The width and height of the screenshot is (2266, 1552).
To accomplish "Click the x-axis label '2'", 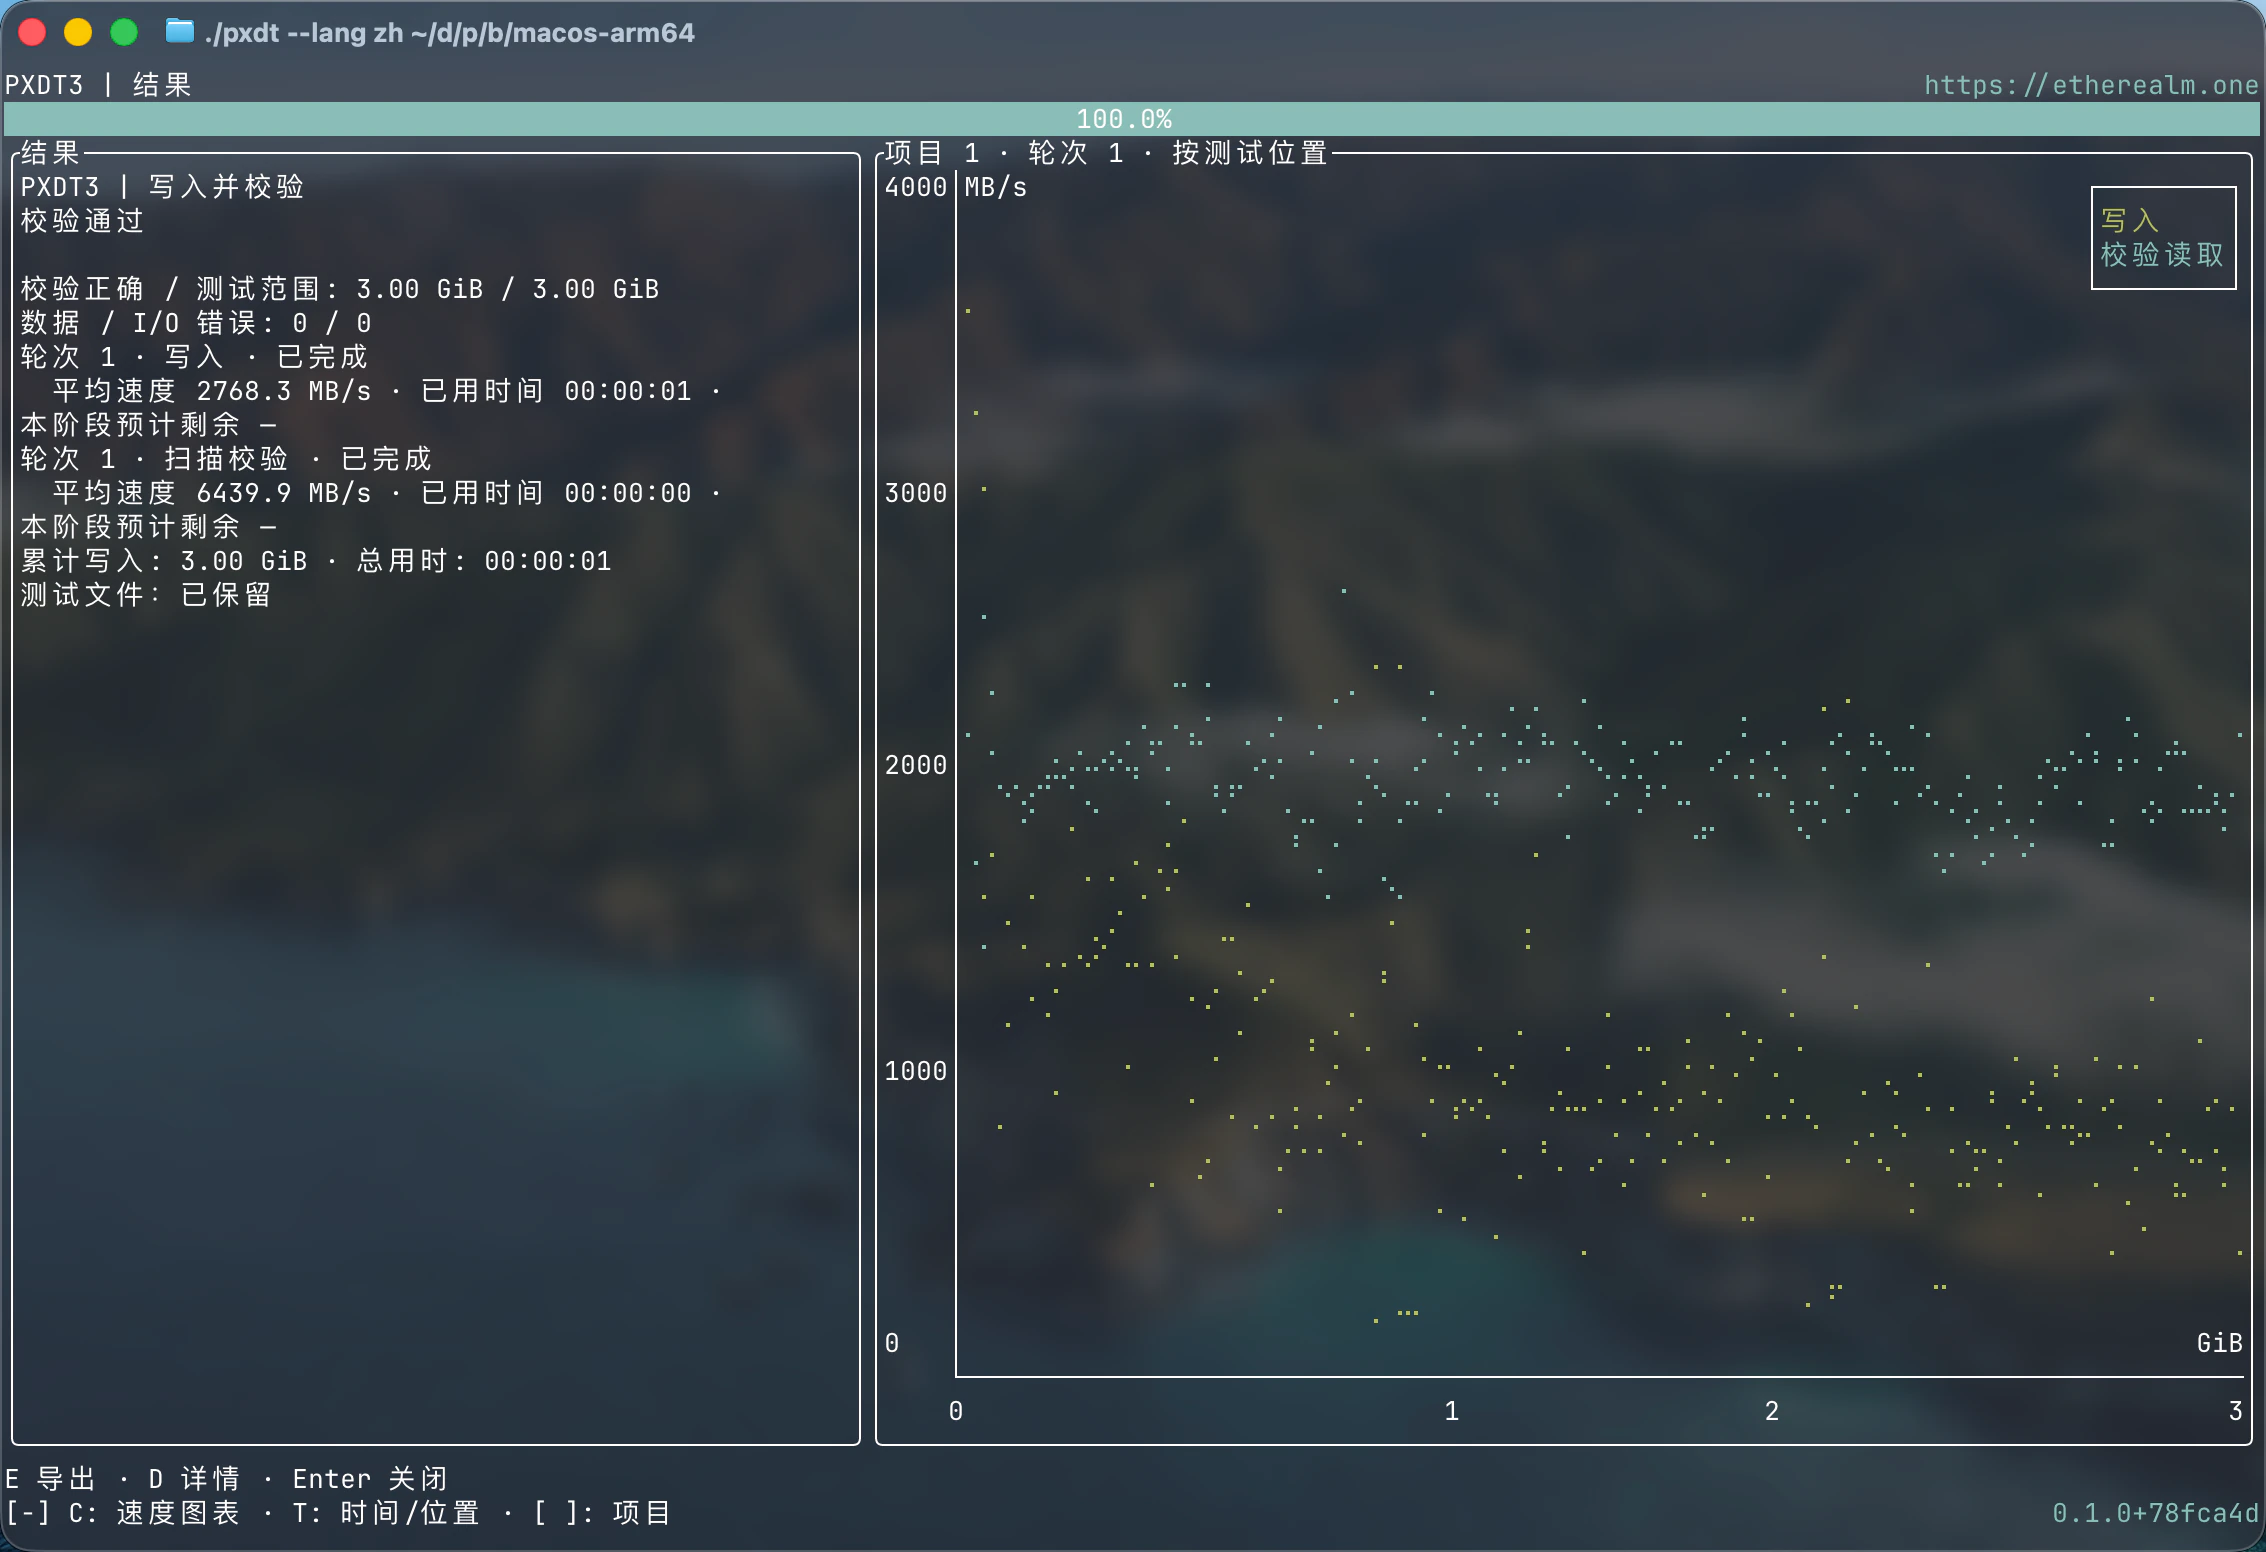I will 1771,1410.
